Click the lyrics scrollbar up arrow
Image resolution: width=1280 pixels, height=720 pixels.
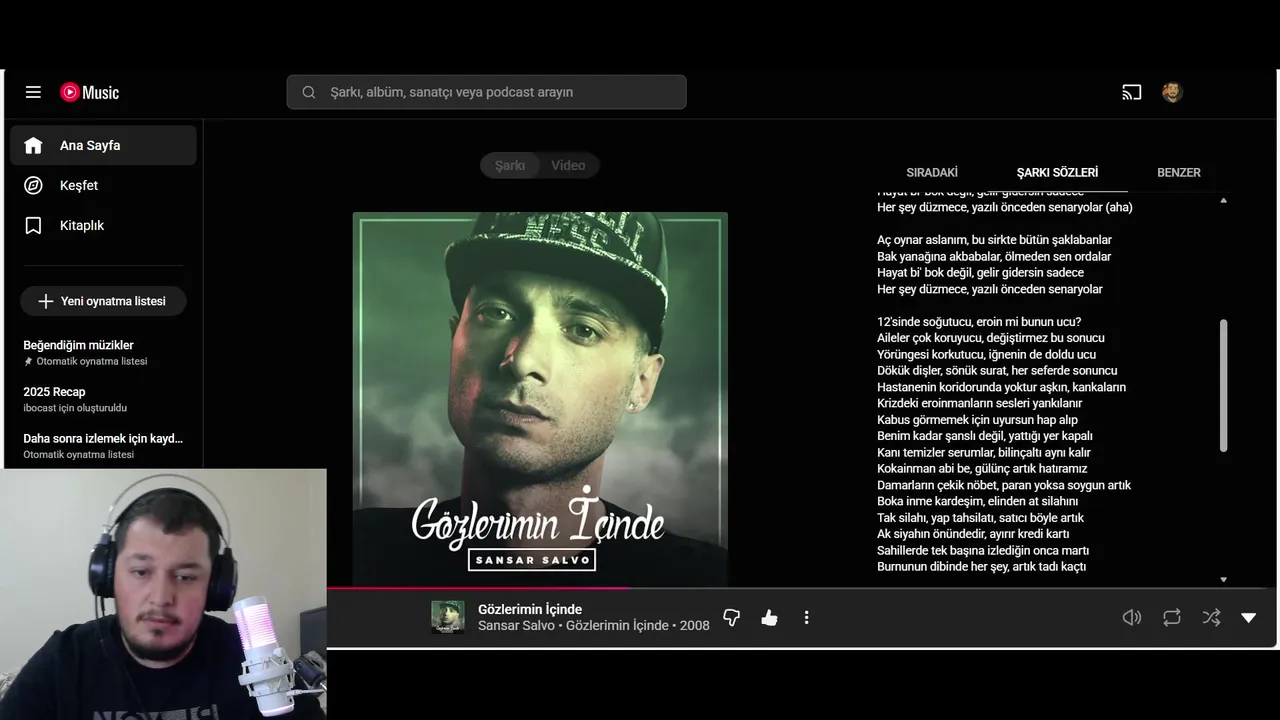click(x=1223, y=201)
